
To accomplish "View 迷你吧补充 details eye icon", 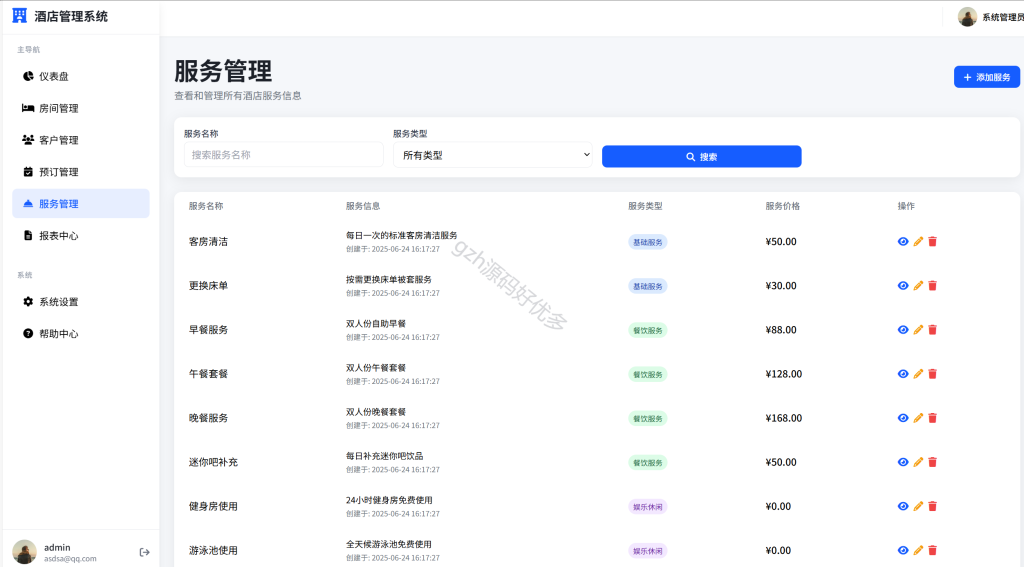I will click(903, 462).
